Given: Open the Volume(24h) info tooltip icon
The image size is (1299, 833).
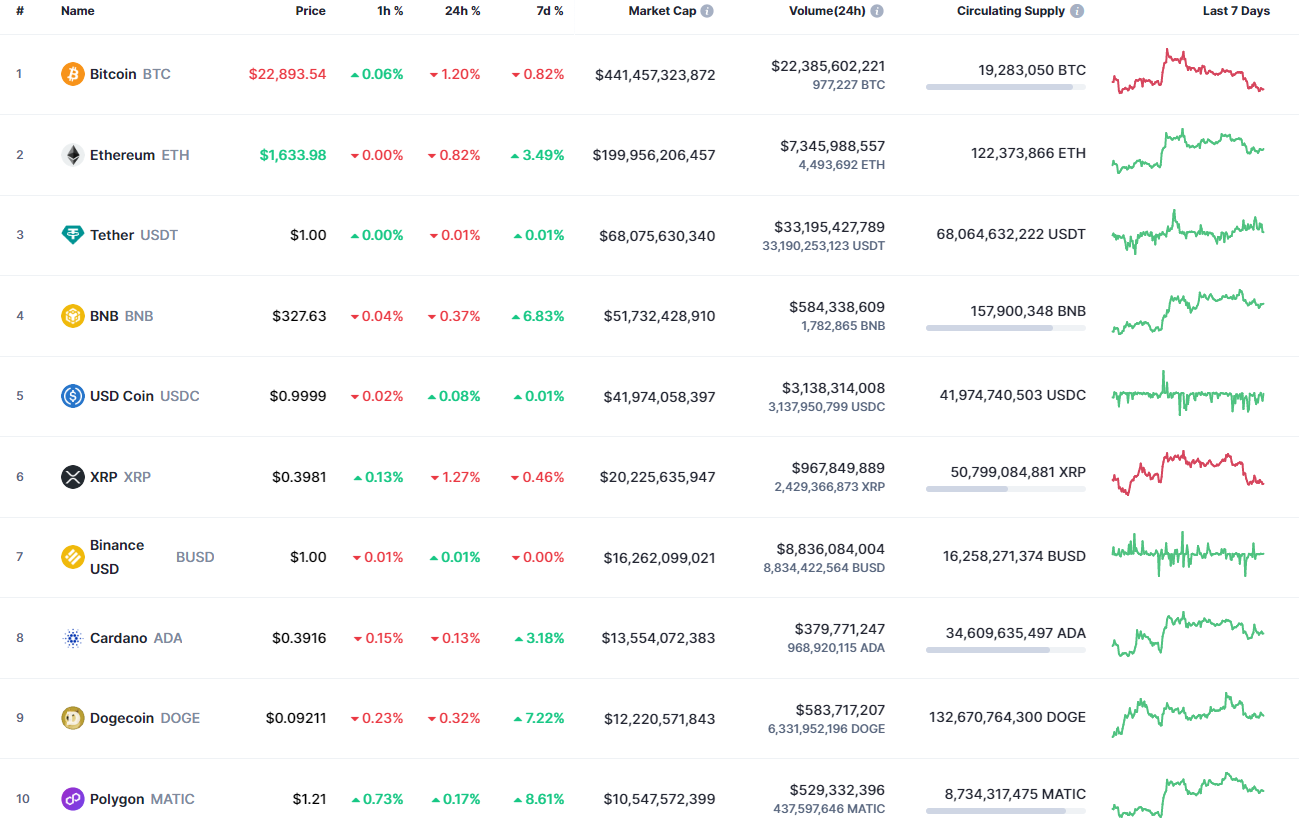Looking at the screenshot, I should [876, 11].
